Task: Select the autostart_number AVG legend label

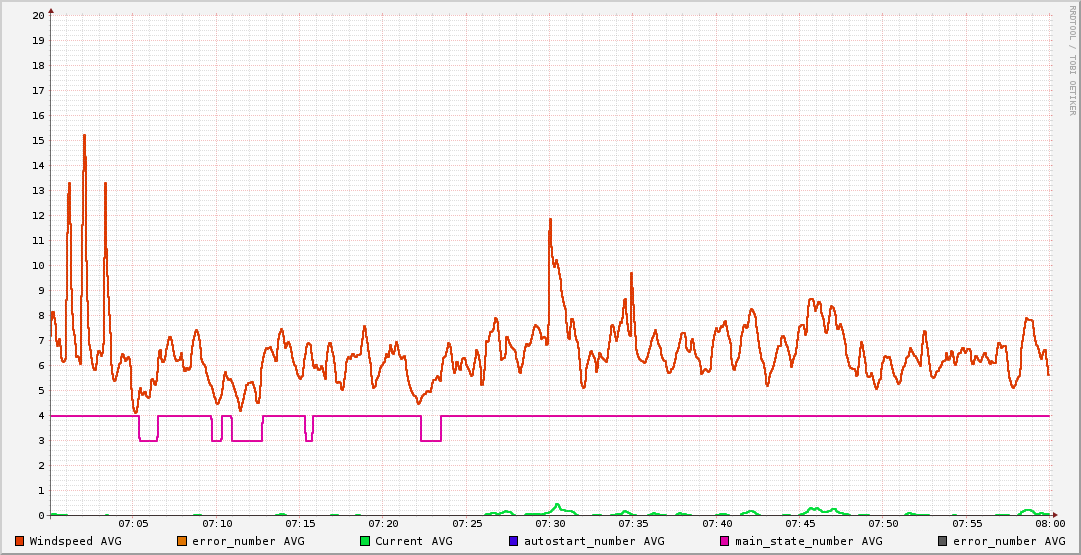Action: (594, 541)
